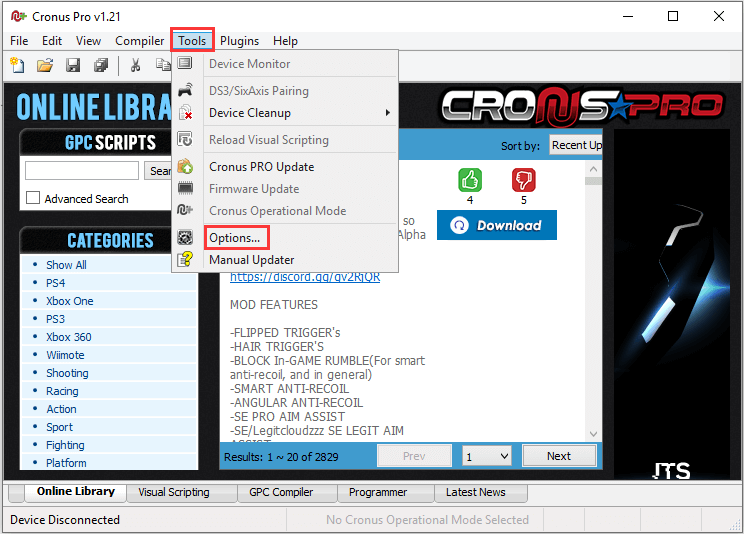Open the page number dropdown
This screenshot has height=534, width=744.
[x=487, y=456]
